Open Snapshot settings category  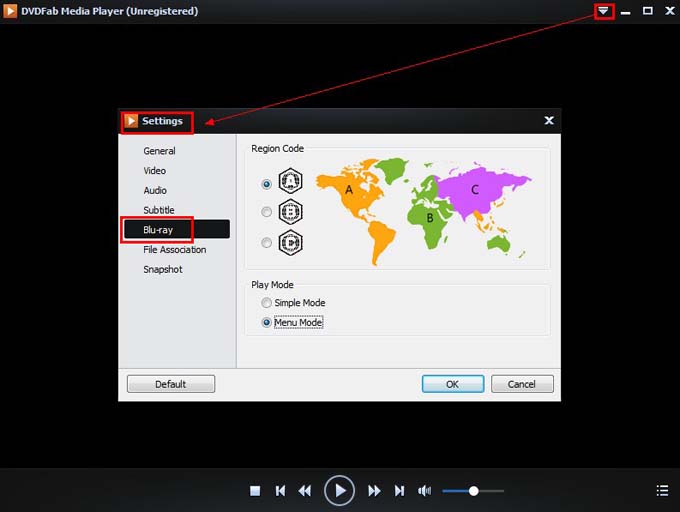click(163, 269)
